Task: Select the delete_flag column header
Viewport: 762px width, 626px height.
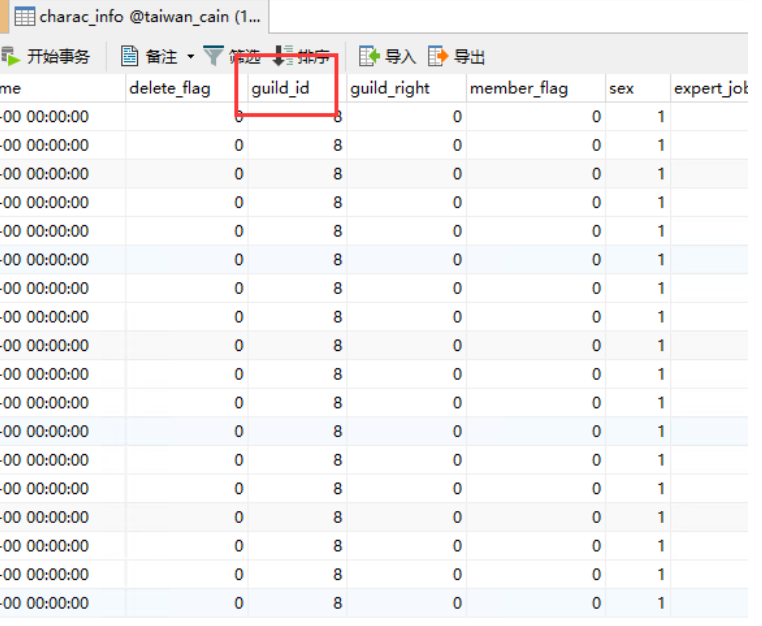Action: (170, 88)
